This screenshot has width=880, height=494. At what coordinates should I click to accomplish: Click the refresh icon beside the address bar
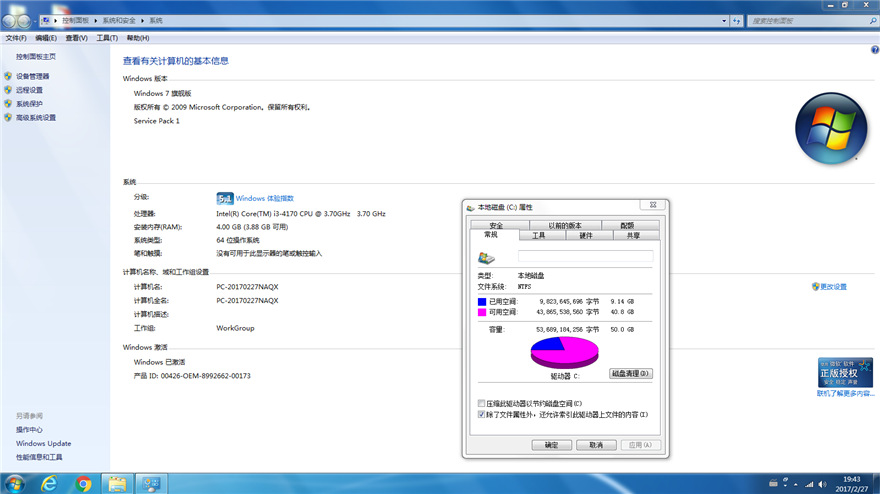(x=737, y=21)
